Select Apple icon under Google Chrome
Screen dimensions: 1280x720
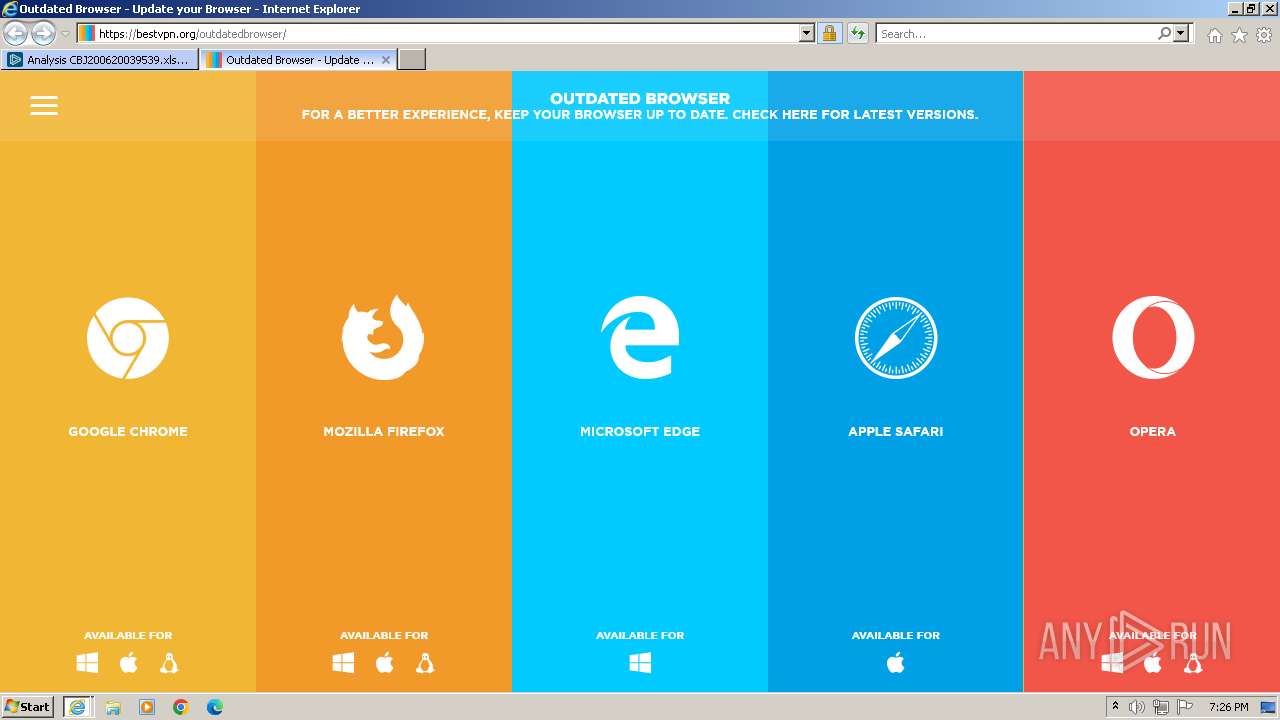(x=128, y=662)
